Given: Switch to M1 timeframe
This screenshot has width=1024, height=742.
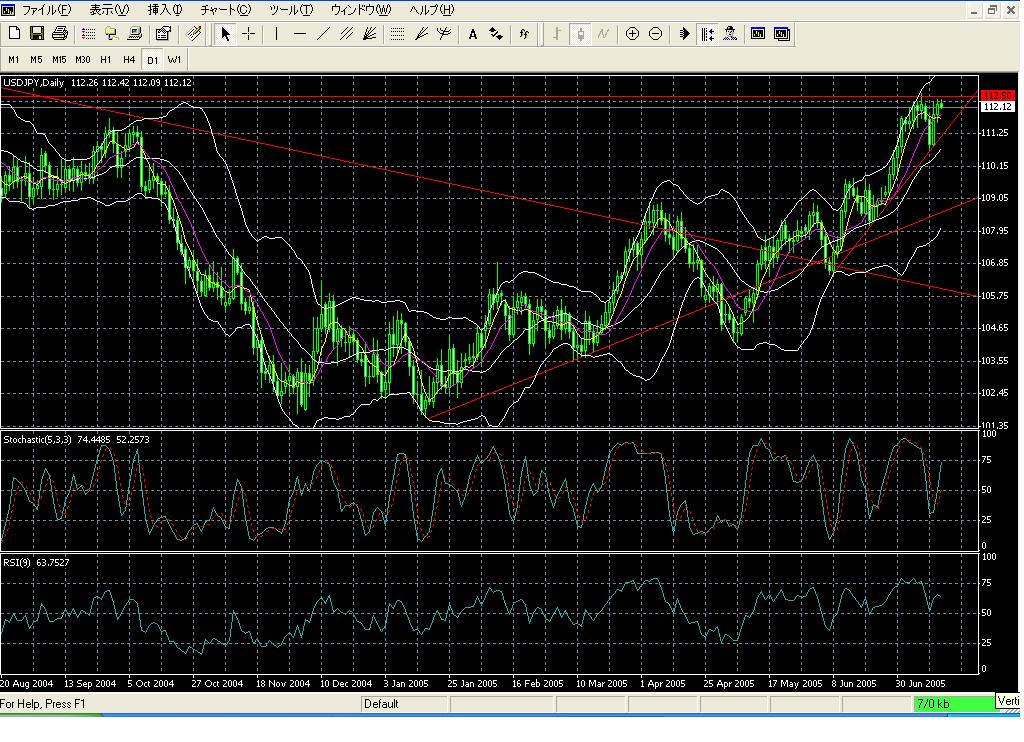Looking at the screenshot, I should pyautogui.click(x=14, y=59).
